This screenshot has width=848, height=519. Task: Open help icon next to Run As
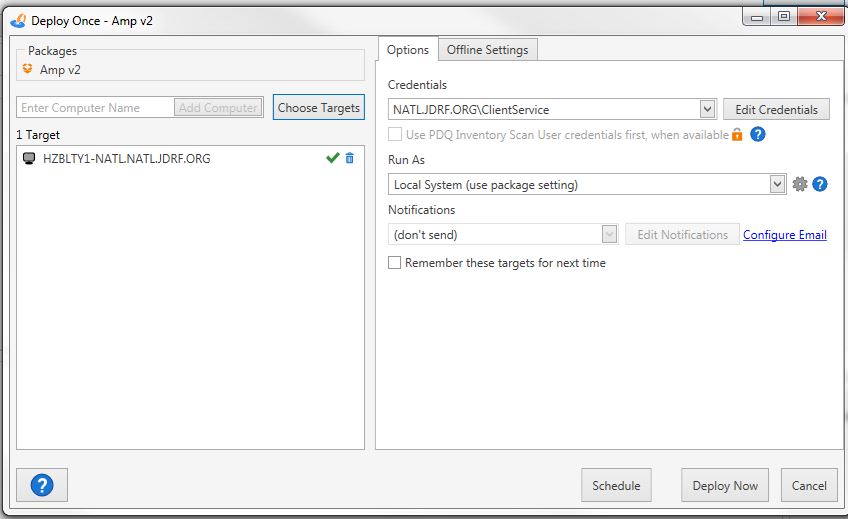(819, 184)
